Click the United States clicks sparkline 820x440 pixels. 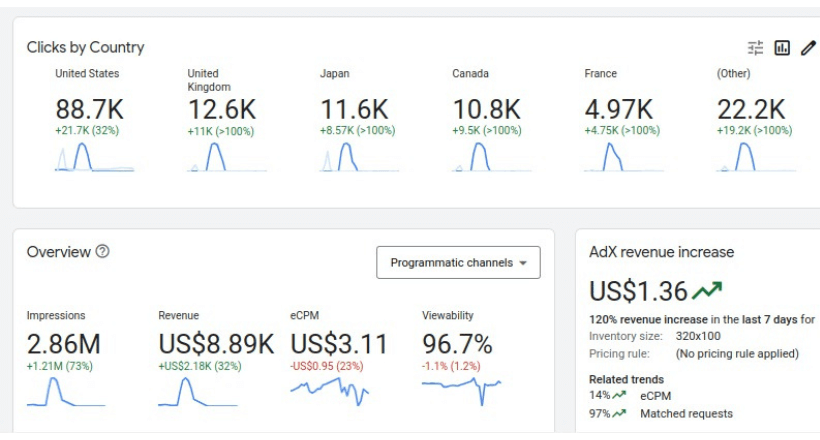pos(94,157)
